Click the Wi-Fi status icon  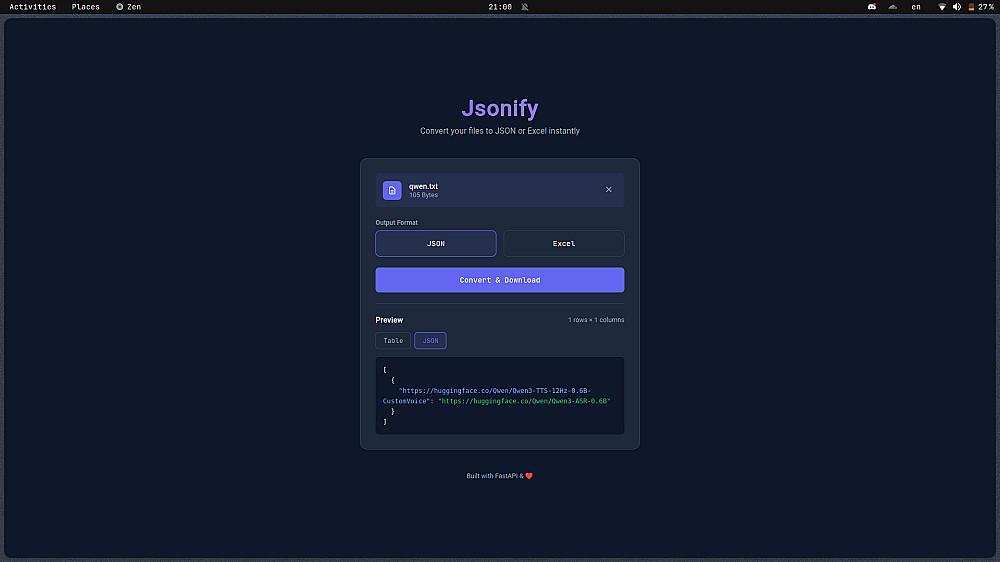point(942,7)
